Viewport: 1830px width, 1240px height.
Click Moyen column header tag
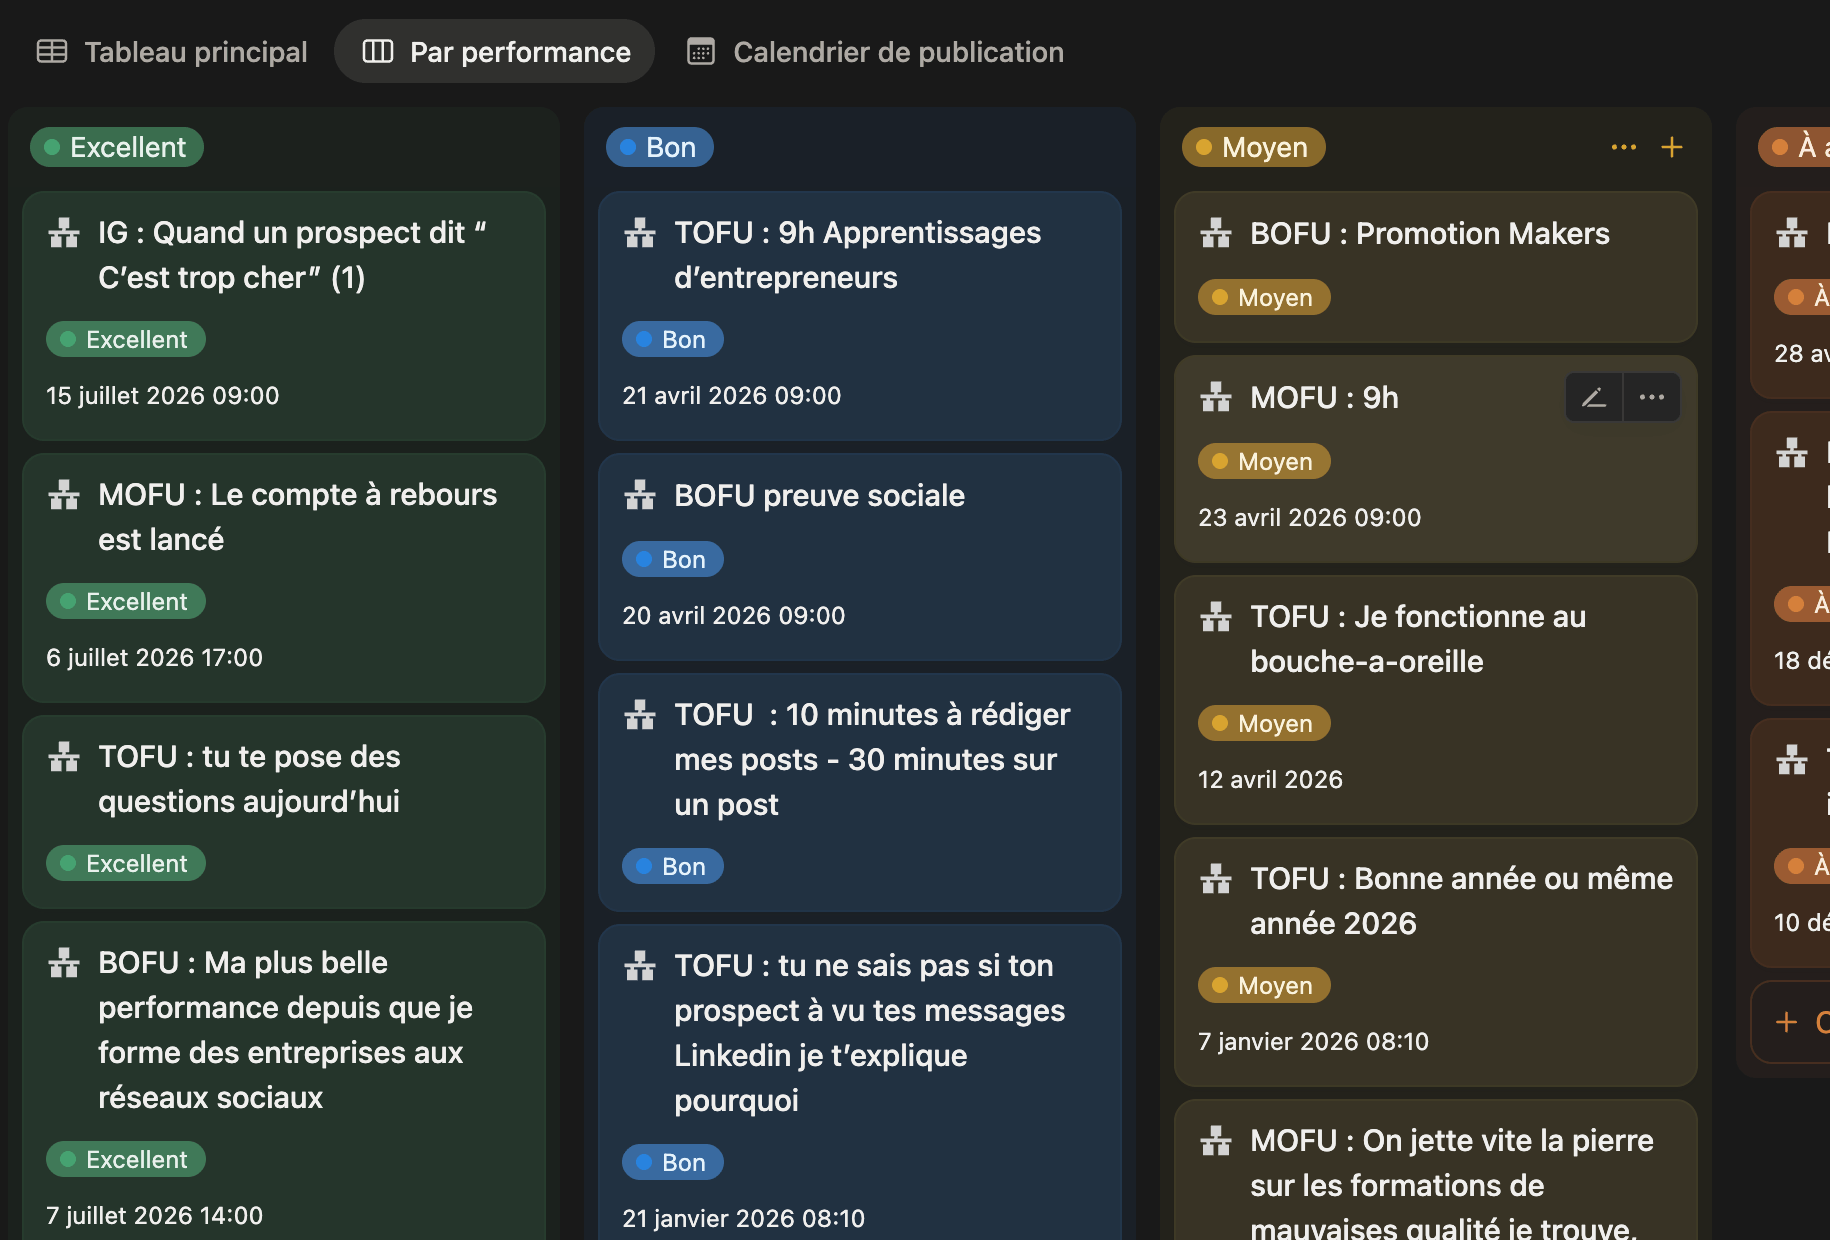[1254, 147]
